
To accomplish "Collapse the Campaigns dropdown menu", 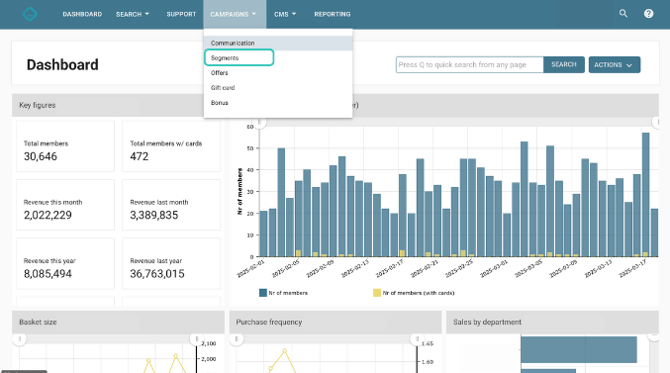I will 234,14.
